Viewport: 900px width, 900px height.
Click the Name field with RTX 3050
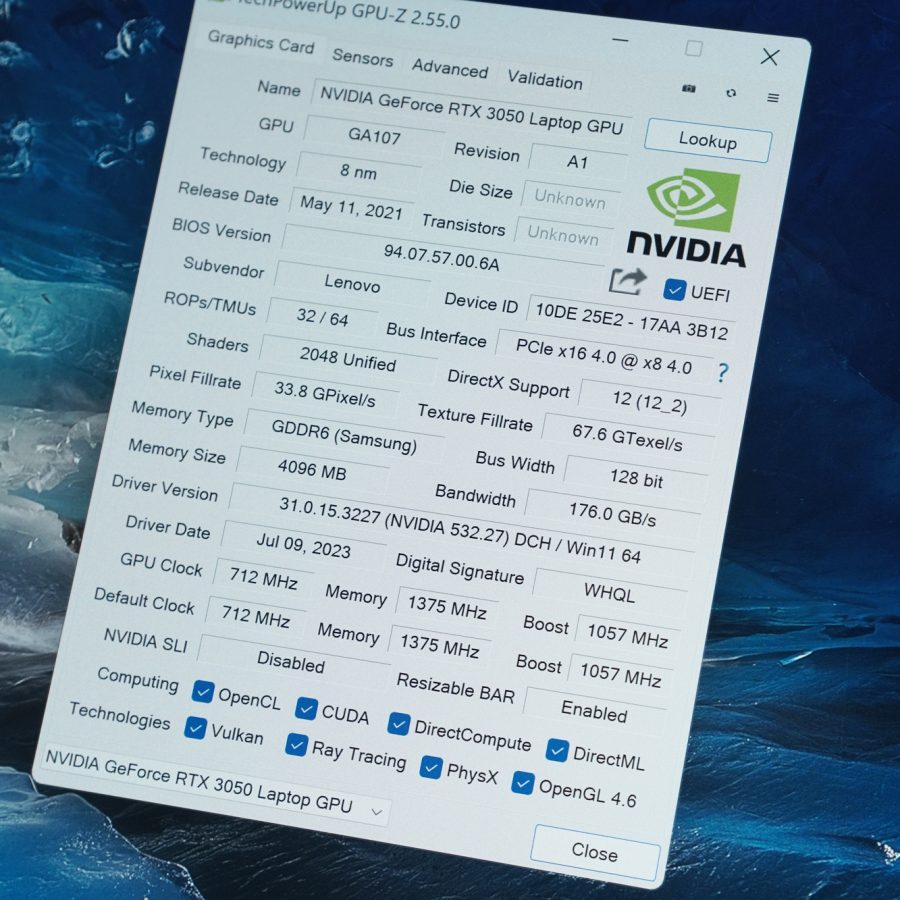point(471,110)
